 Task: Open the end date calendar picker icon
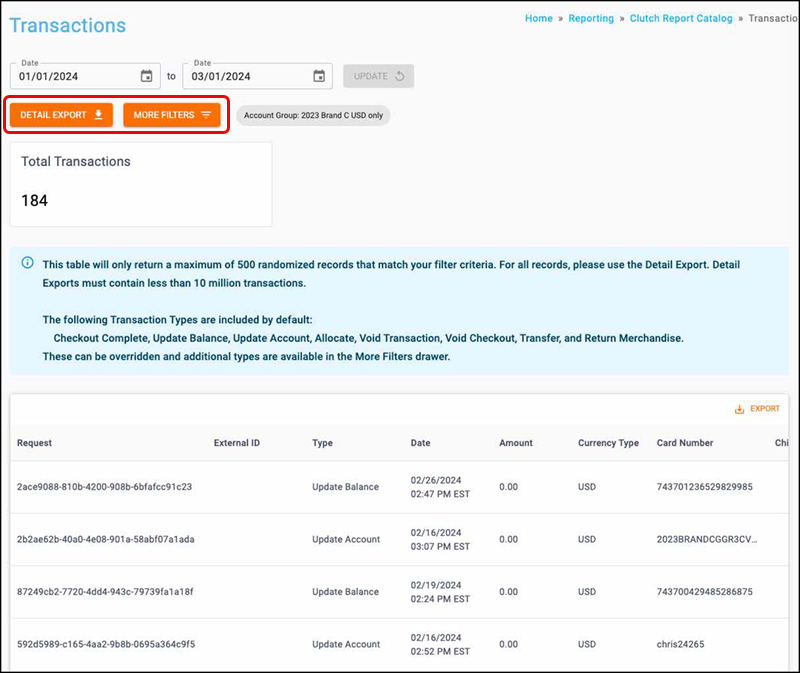coord(319,76)
